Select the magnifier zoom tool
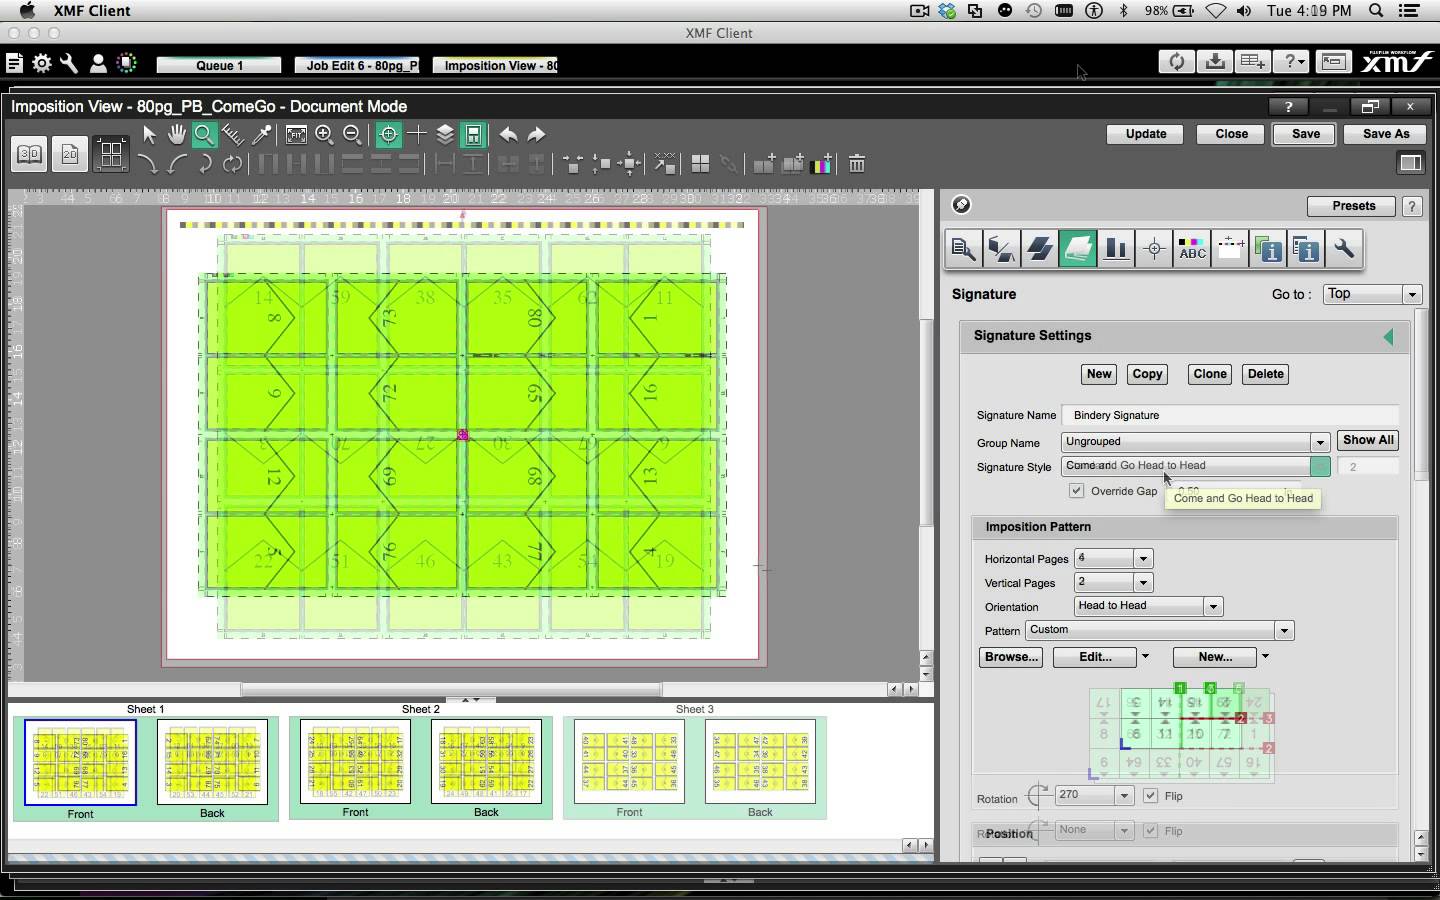 [204, 134]
